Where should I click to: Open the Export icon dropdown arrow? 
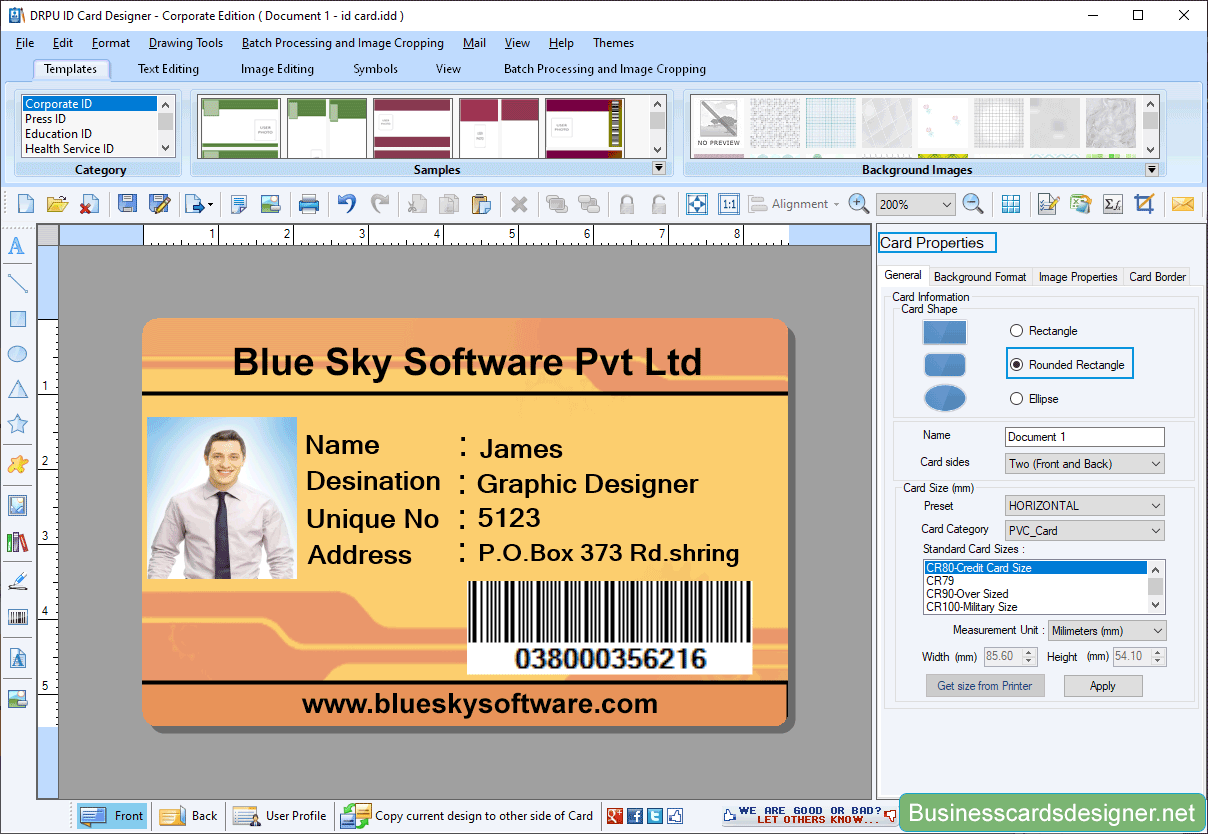[x=210, y=205]
